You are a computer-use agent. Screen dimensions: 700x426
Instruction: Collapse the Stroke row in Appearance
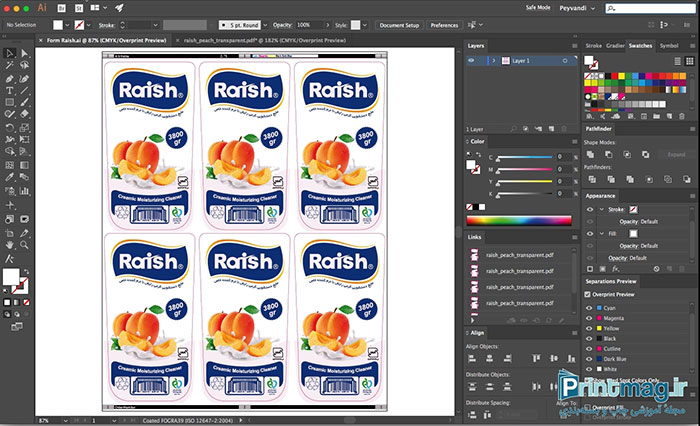pos(601,209)
